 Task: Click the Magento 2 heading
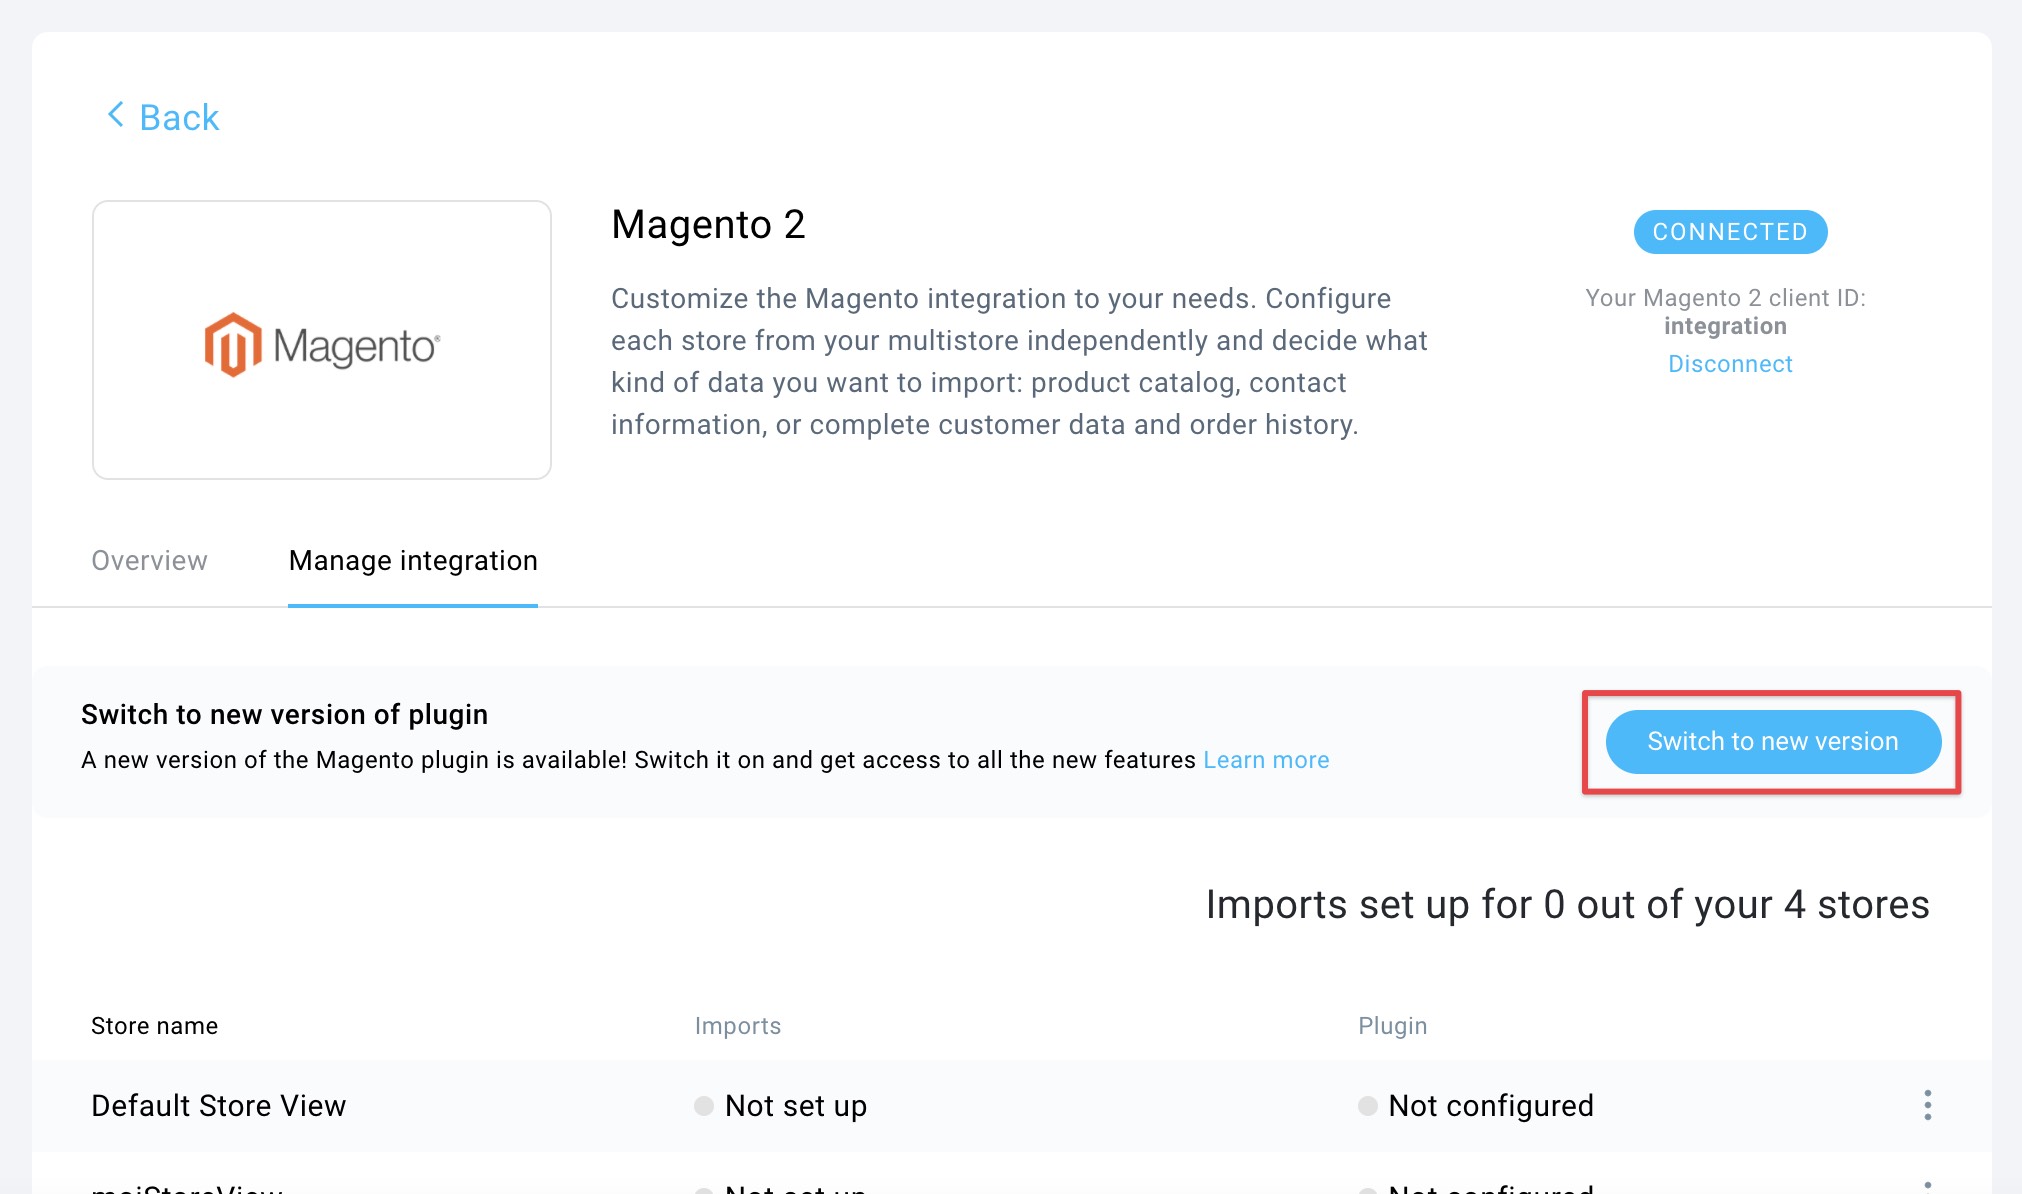pos(708,225)
